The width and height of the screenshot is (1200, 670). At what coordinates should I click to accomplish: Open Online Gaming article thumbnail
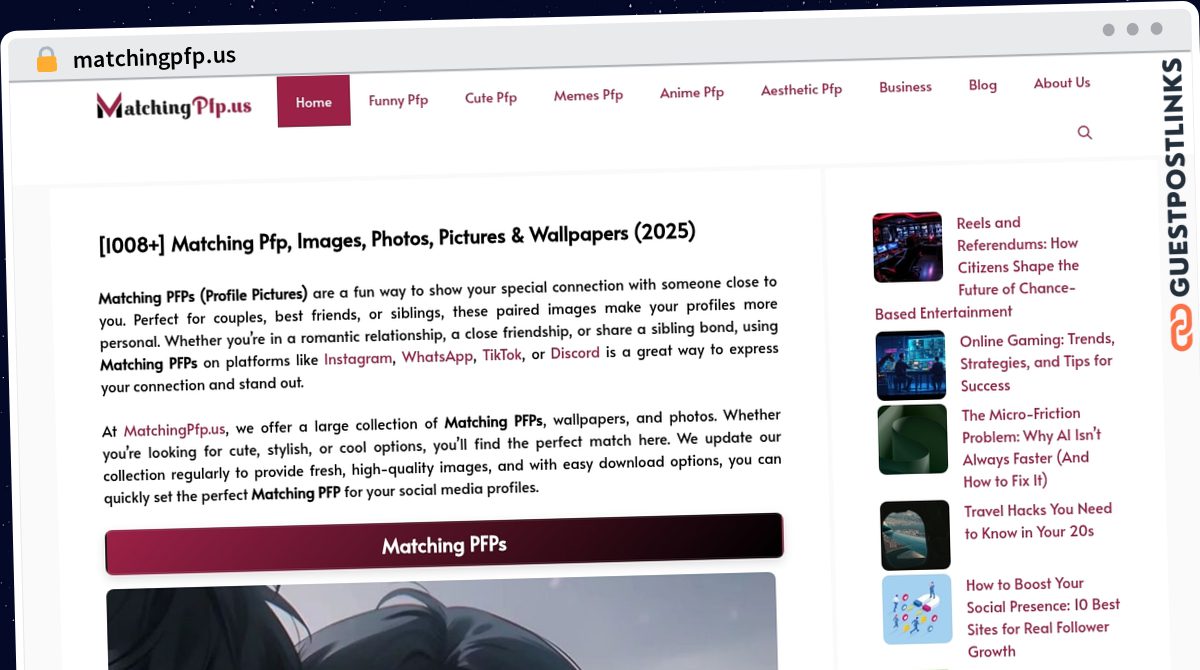[x=911, y=365]
